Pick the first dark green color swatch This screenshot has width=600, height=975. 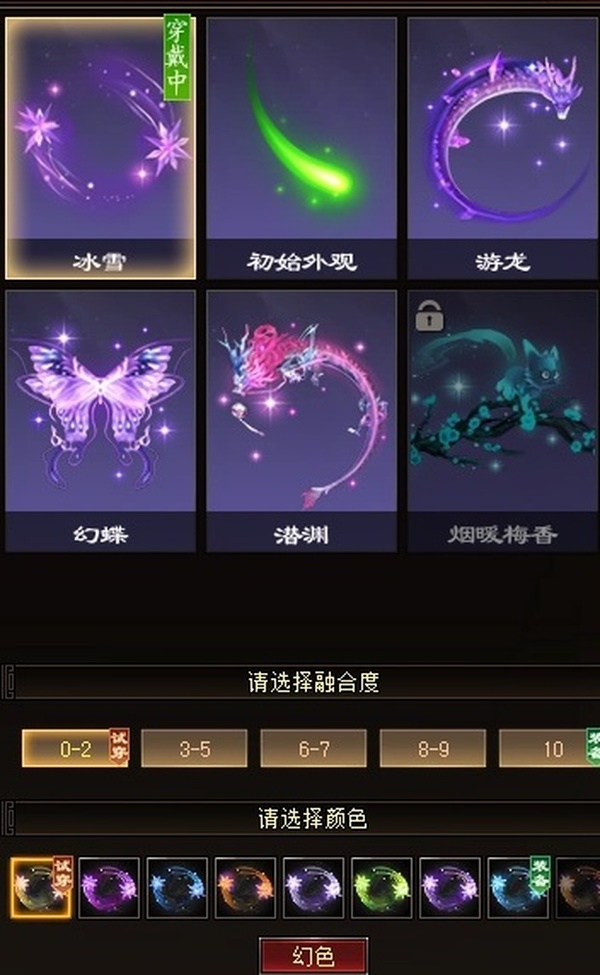point(41,888)
